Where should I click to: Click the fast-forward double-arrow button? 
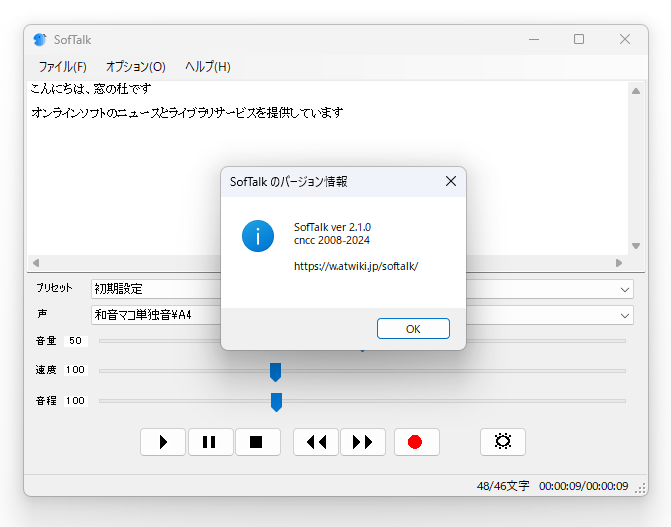363,442
